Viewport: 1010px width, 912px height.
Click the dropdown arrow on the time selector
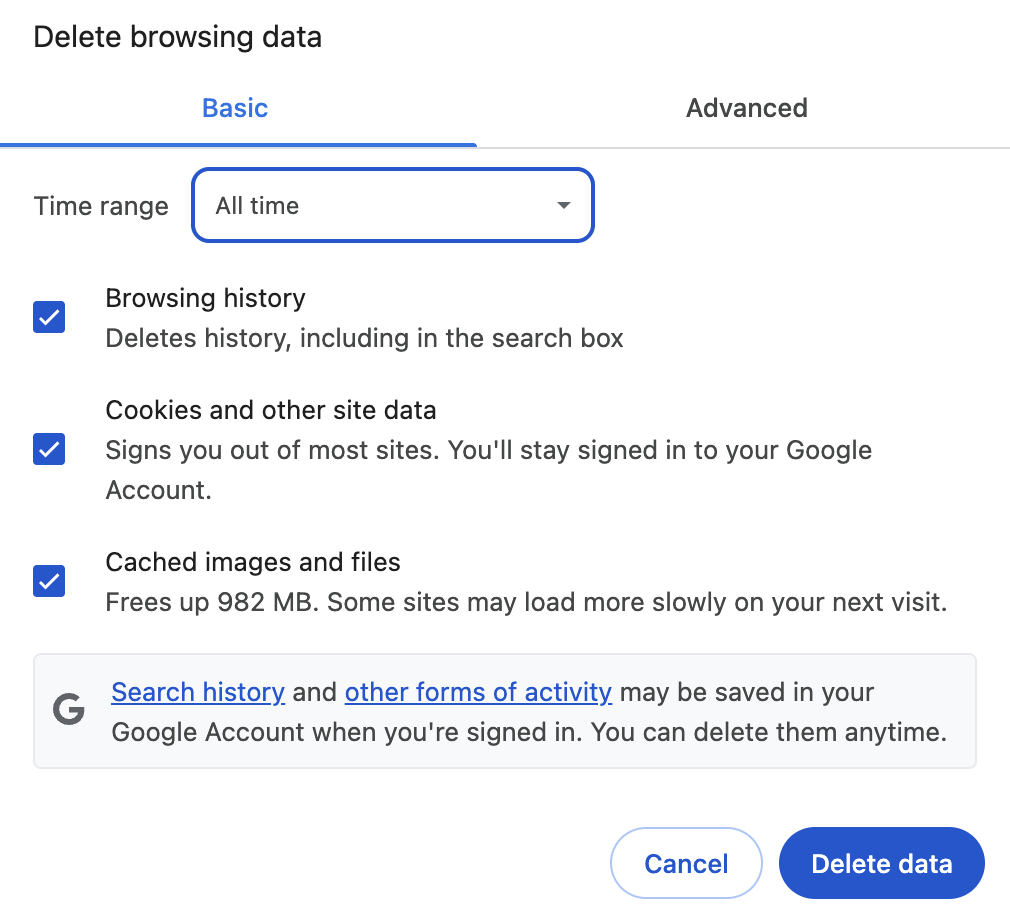click(562, 205)
